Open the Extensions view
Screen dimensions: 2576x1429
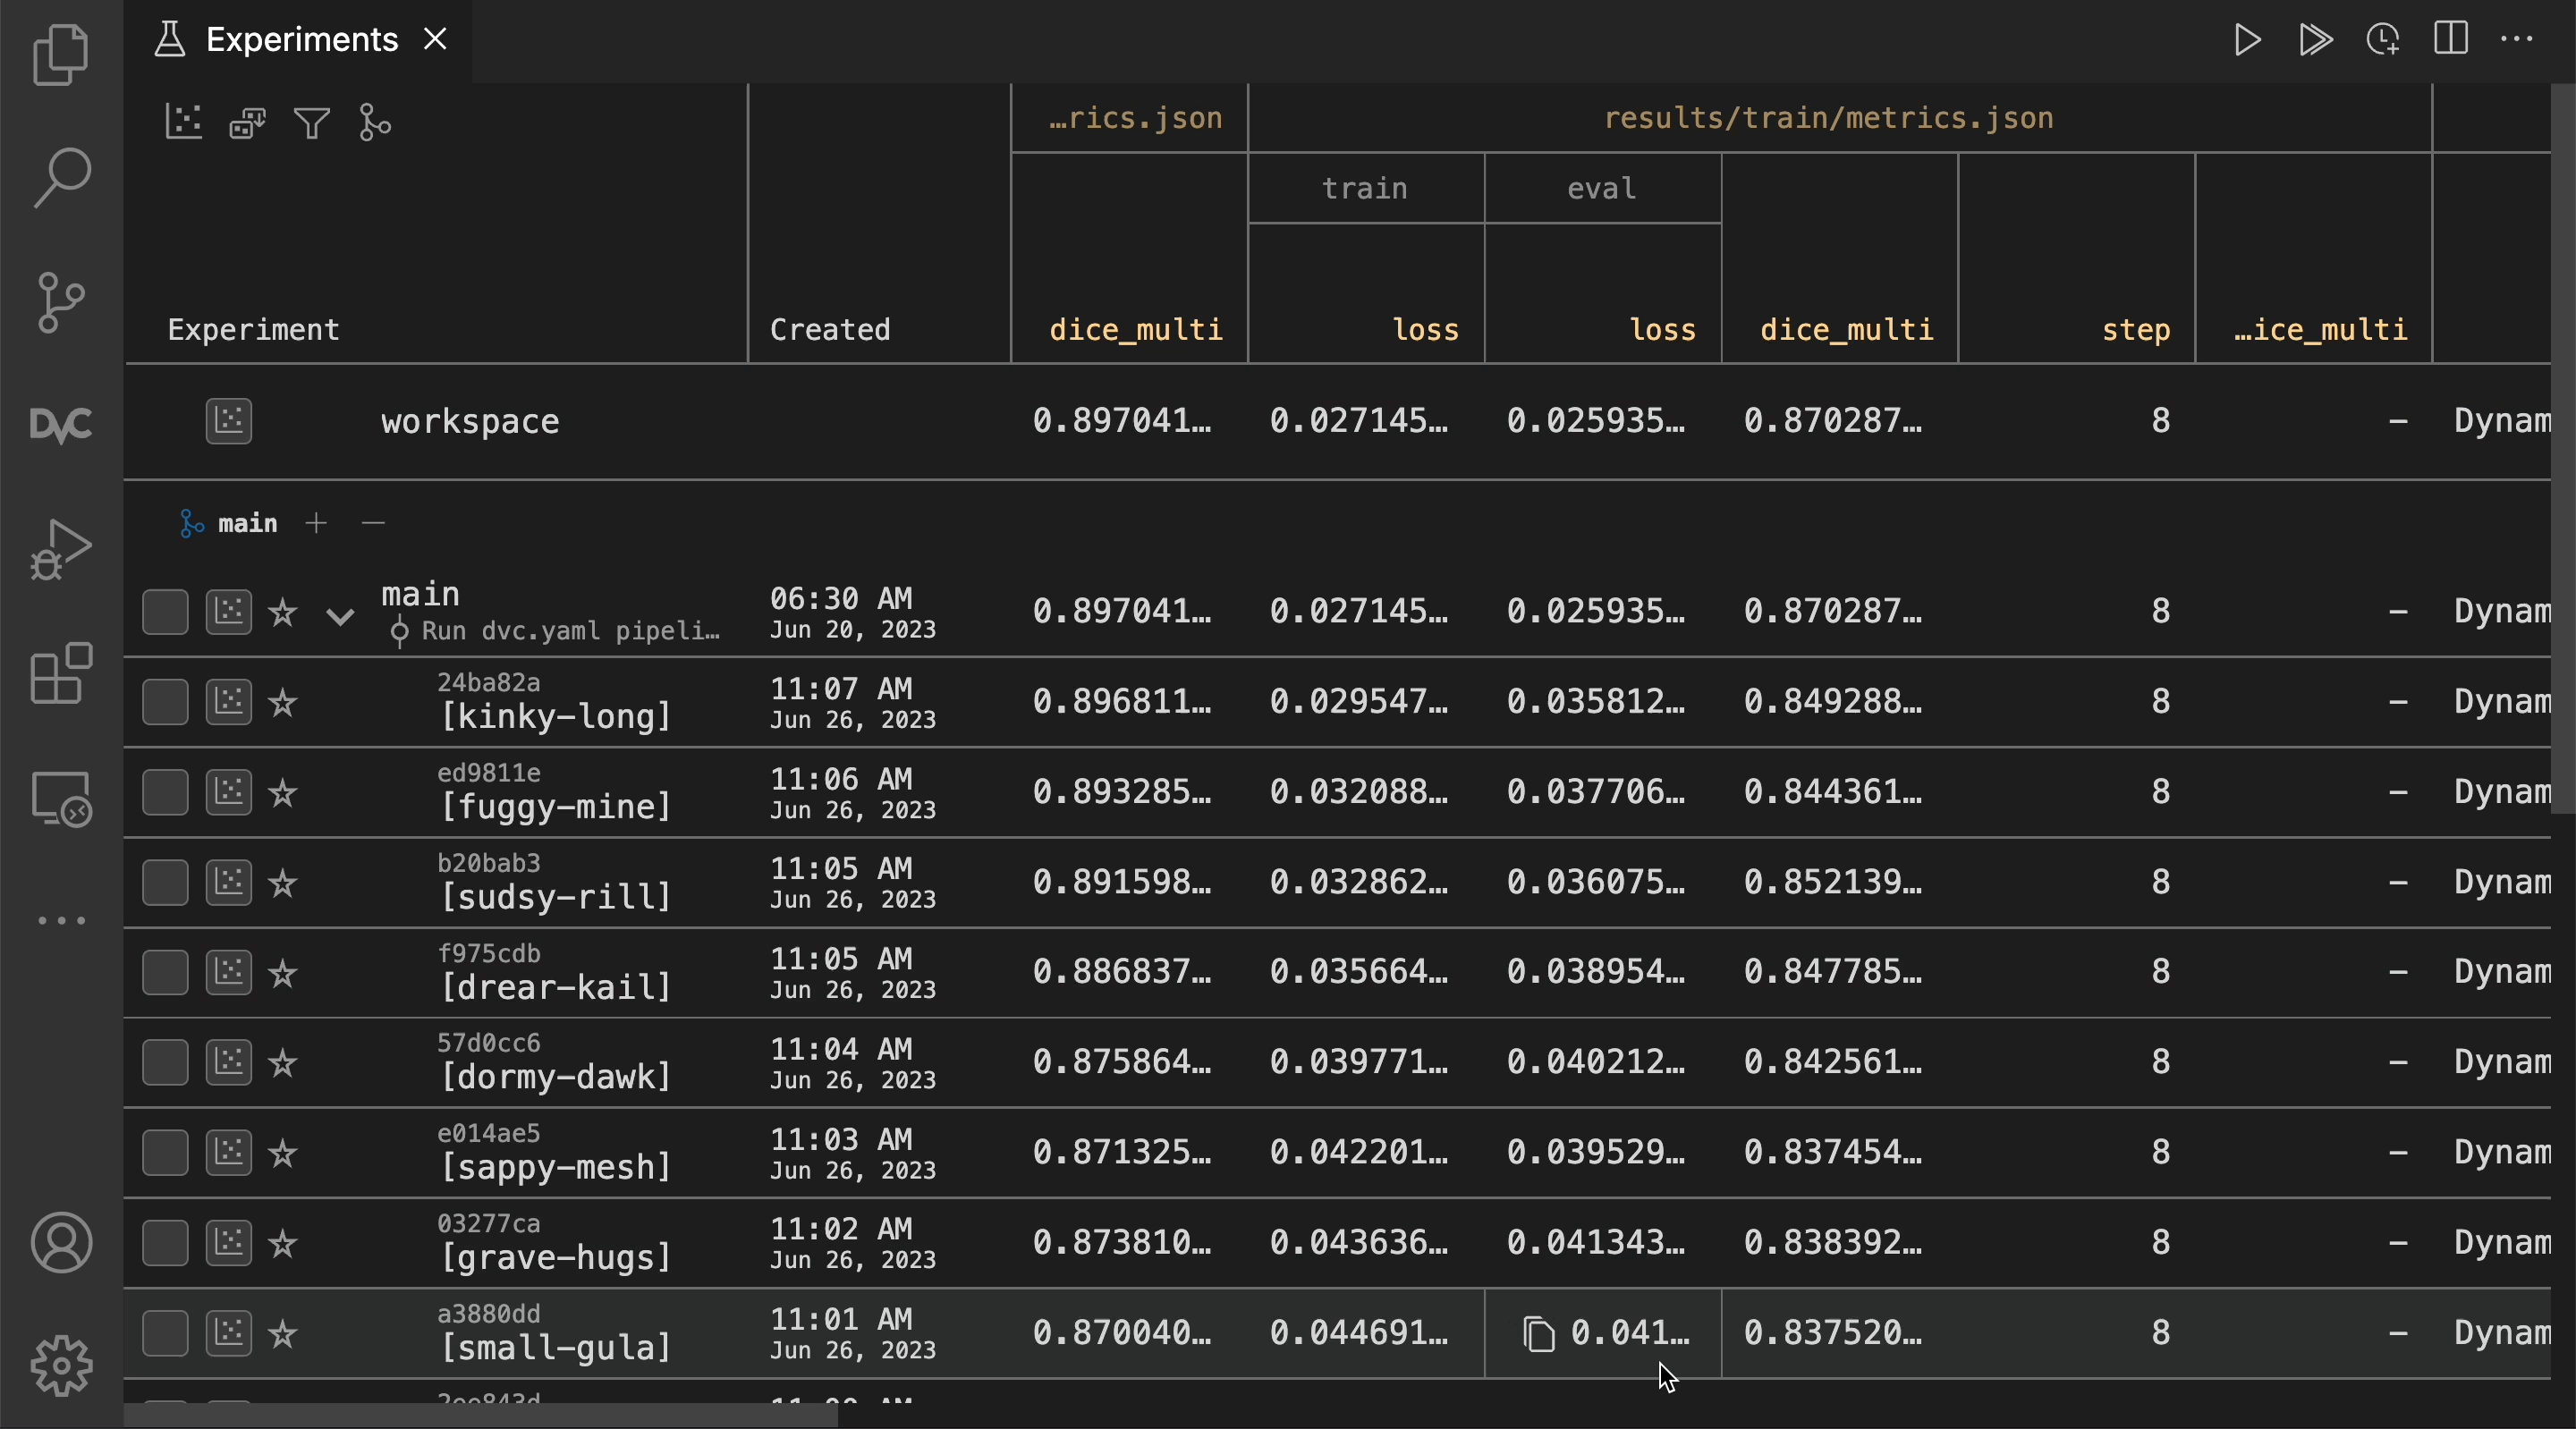point(60,676)
